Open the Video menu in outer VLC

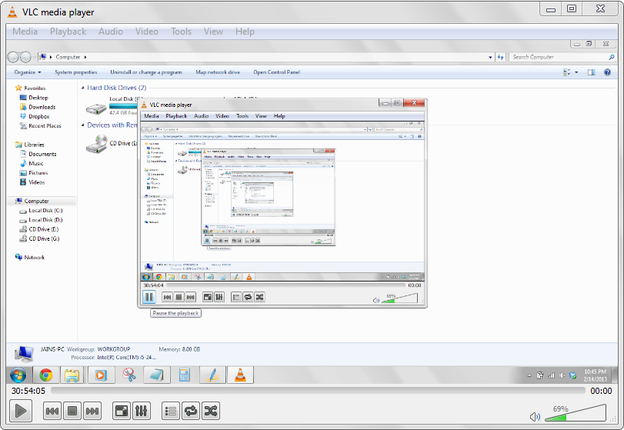tap(146, 31)
